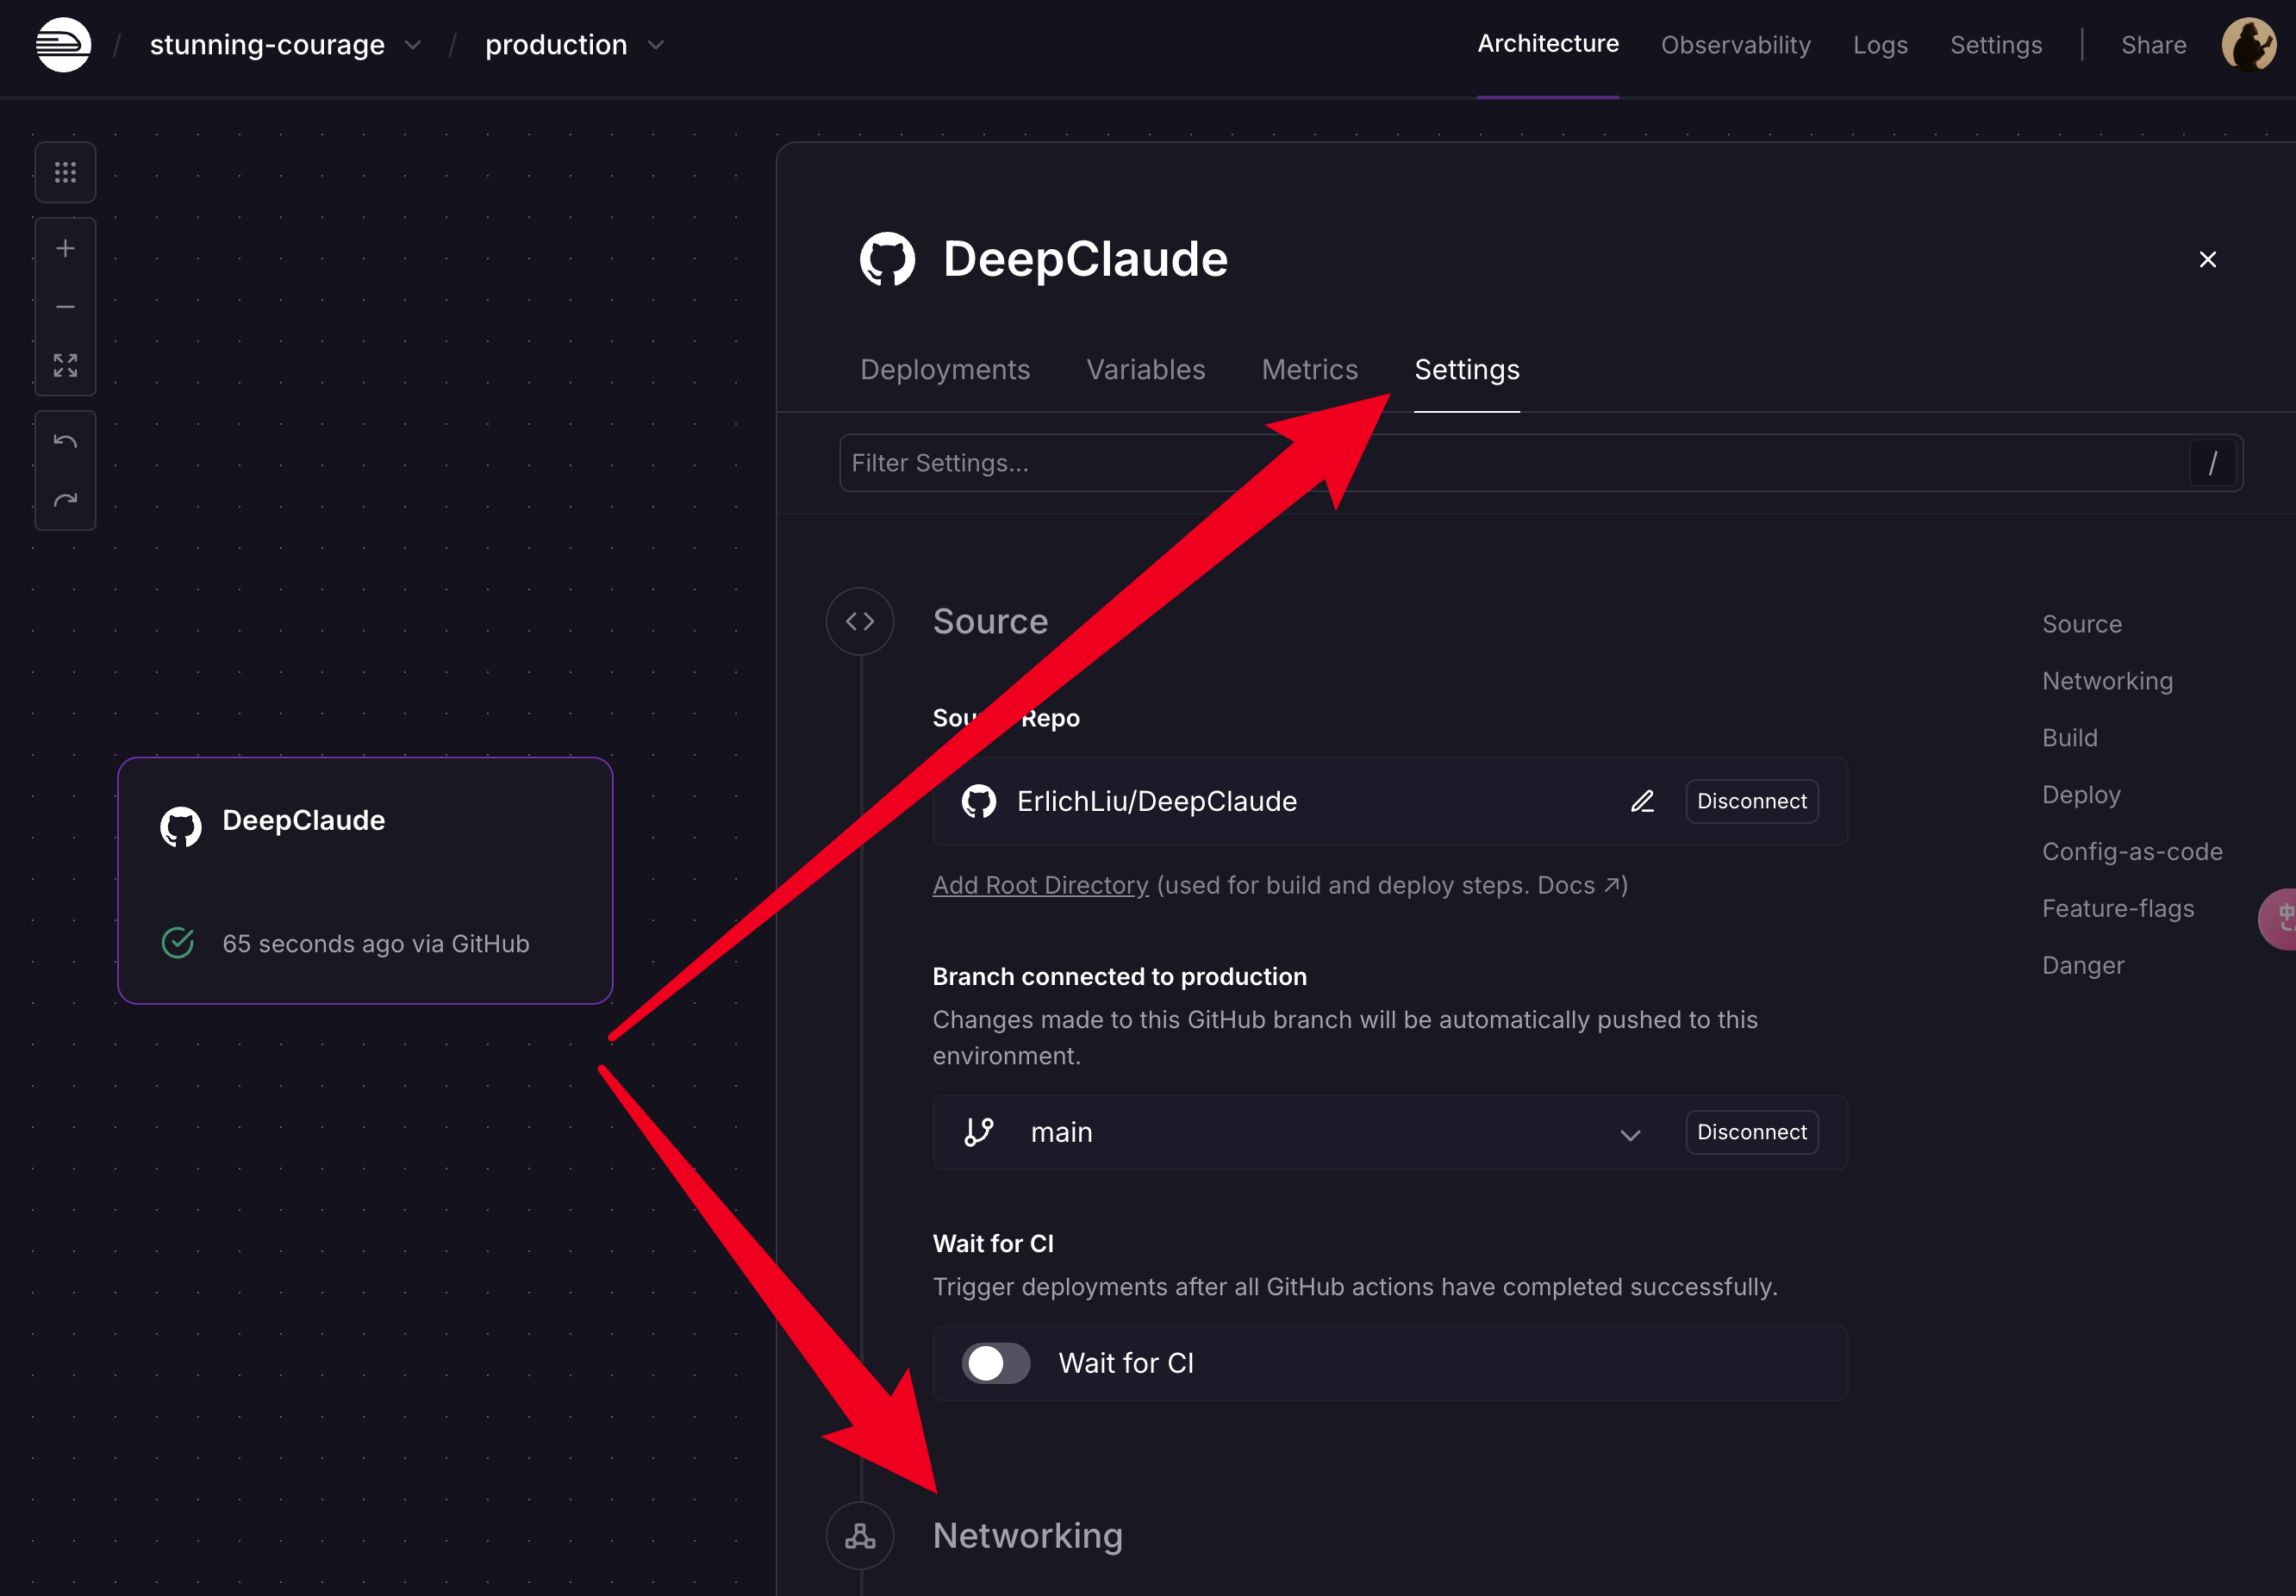Open the Observability top menu
The height and width of the screenshot is (1596, 2296).
pos(1735,45)
